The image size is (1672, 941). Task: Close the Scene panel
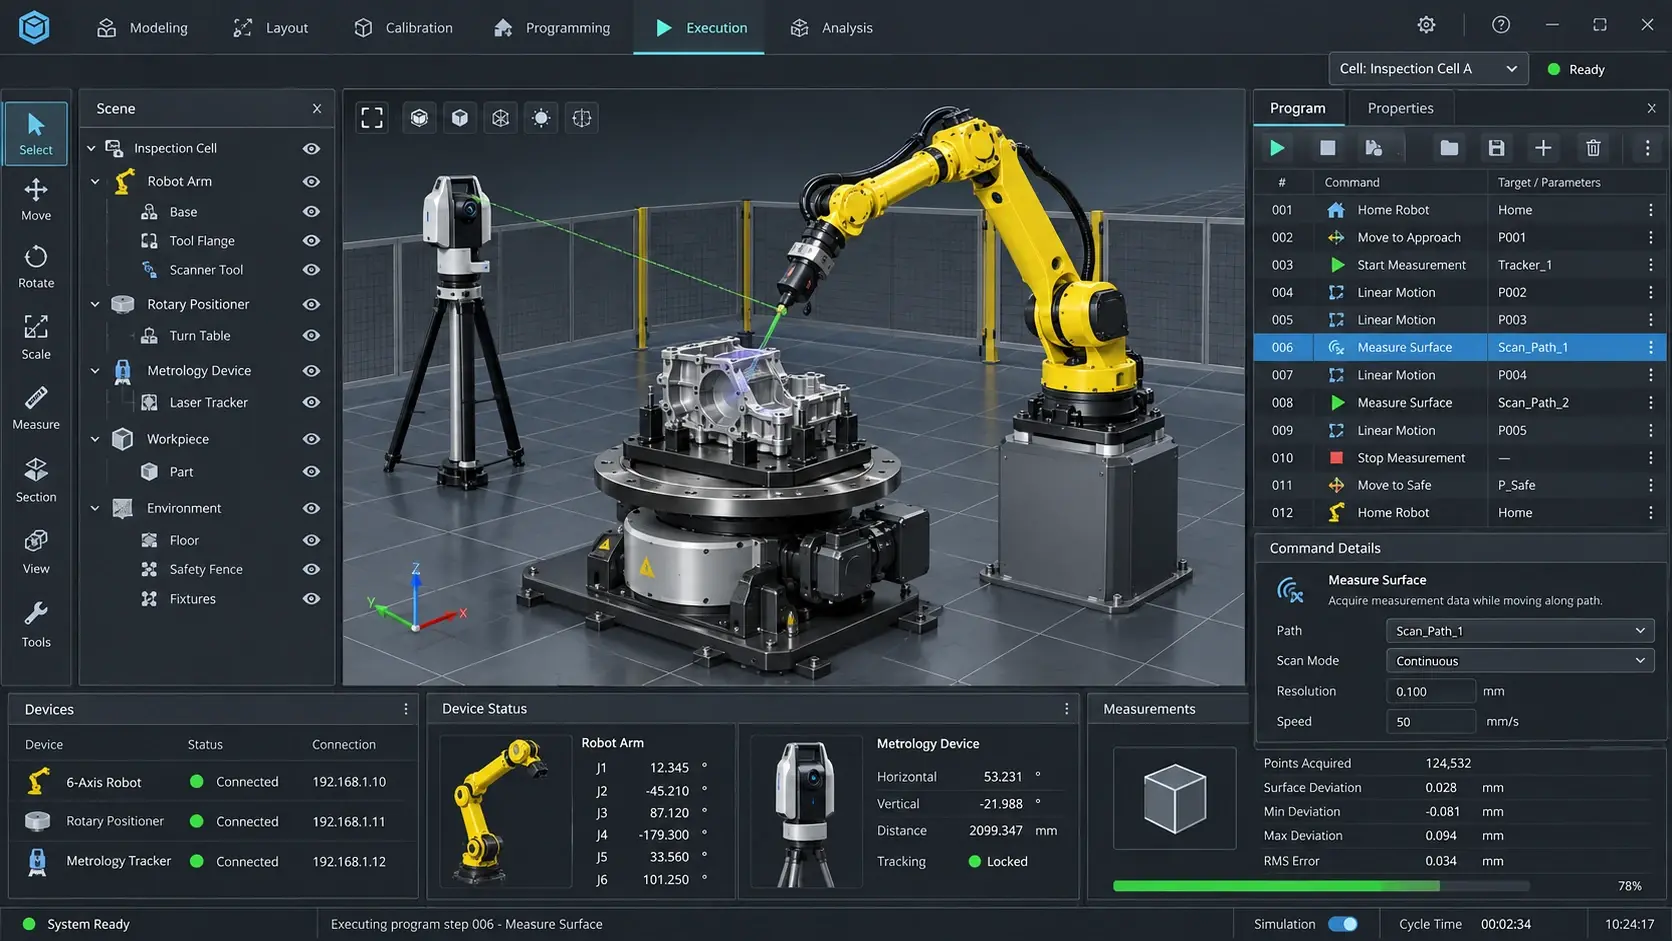point(317,108)
